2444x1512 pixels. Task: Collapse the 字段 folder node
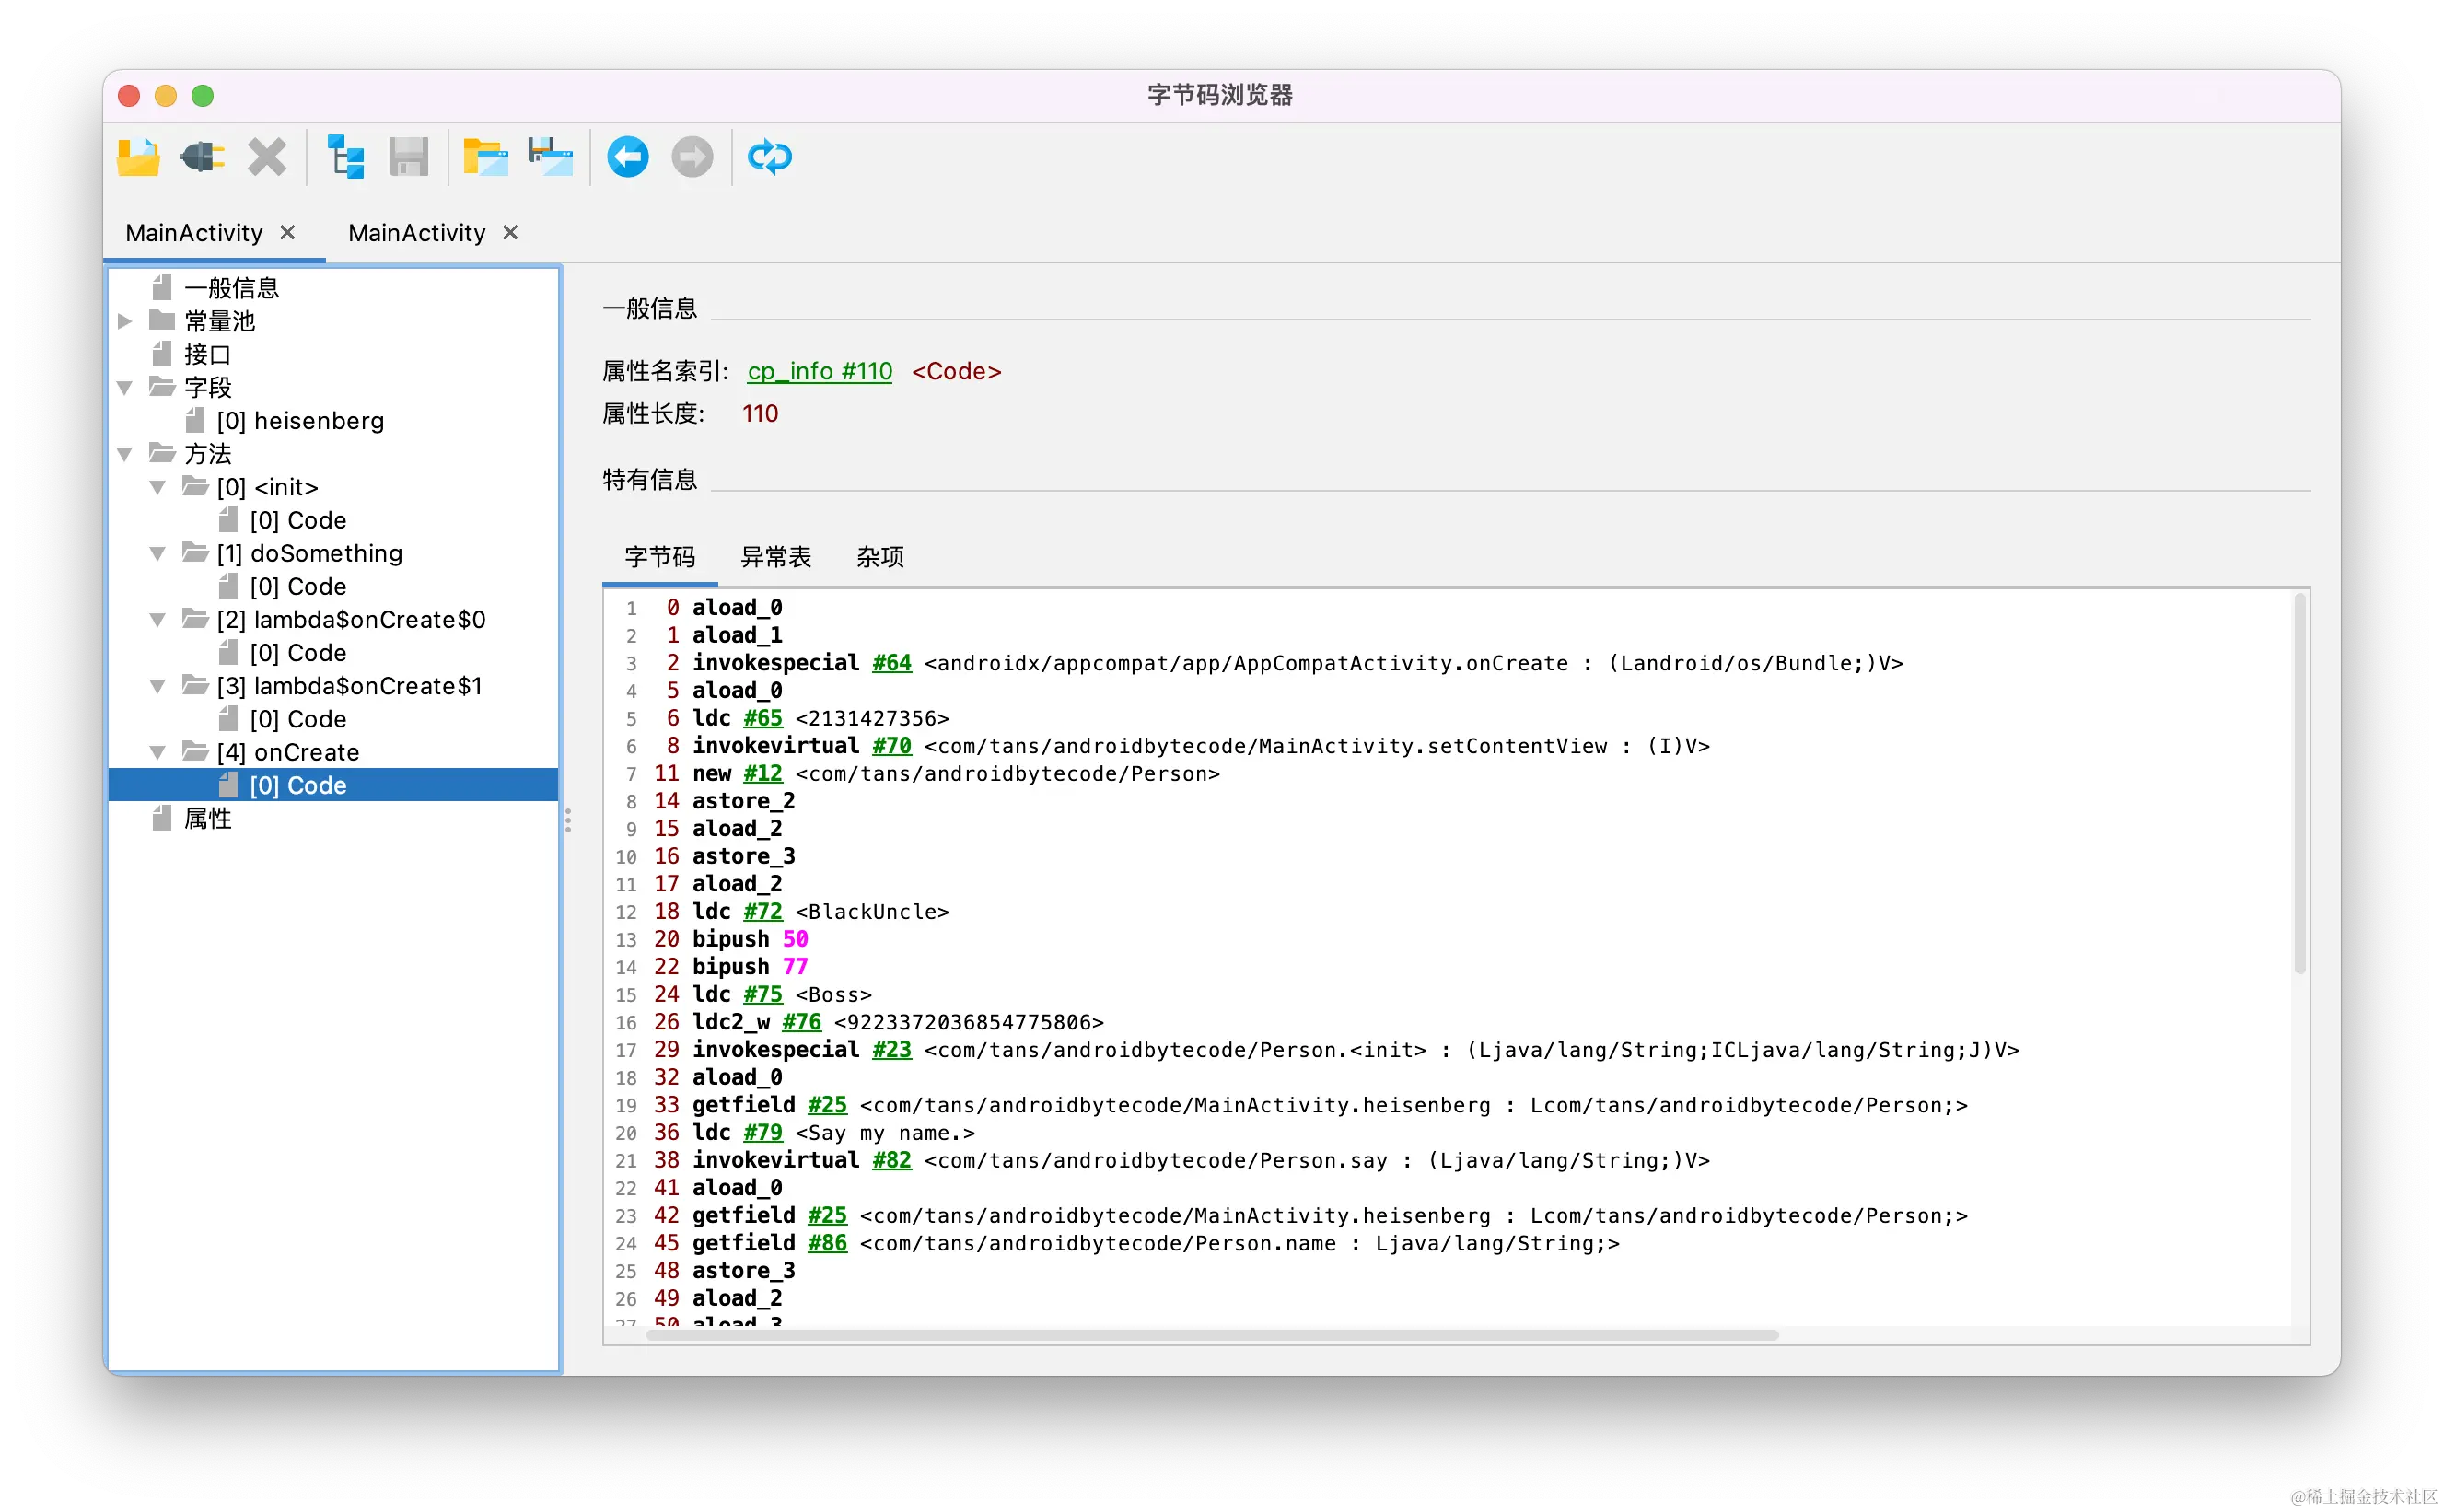coord(125,387)
